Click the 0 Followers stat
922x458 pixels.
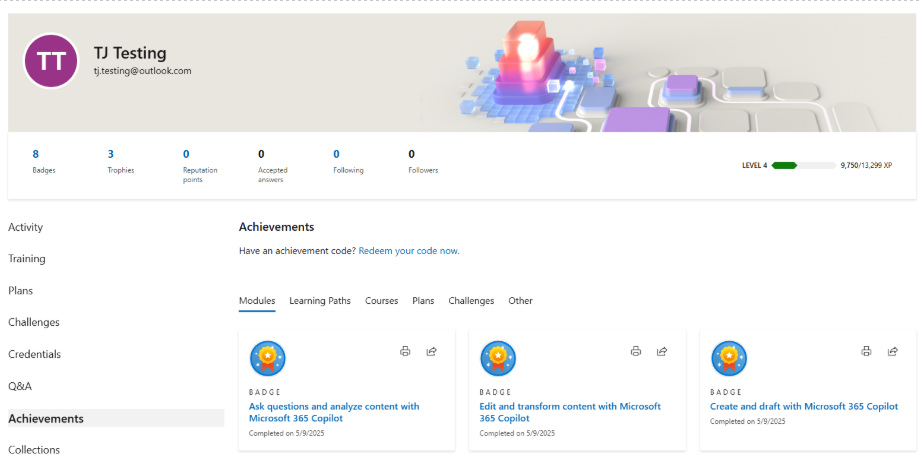click(x=412, y=154)
